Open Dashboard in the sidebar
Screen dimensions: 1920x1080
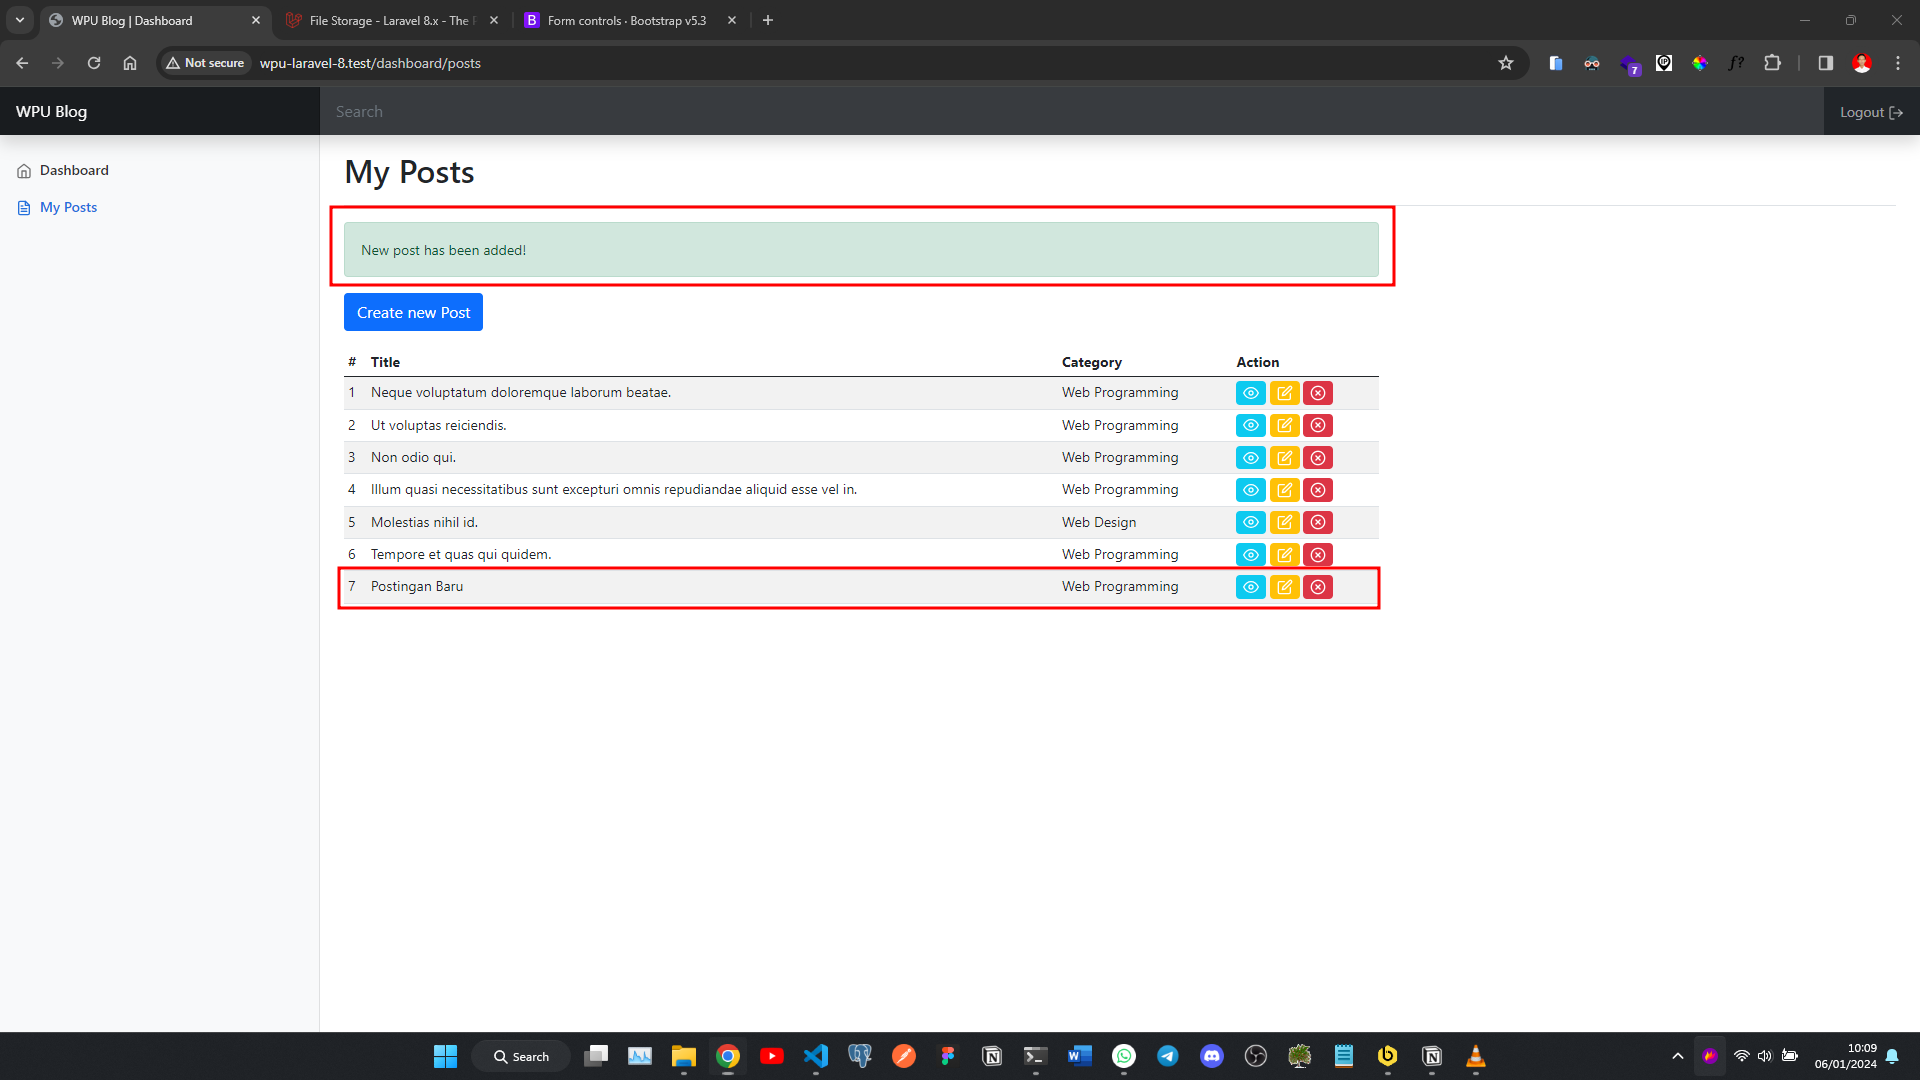[74, 170]
